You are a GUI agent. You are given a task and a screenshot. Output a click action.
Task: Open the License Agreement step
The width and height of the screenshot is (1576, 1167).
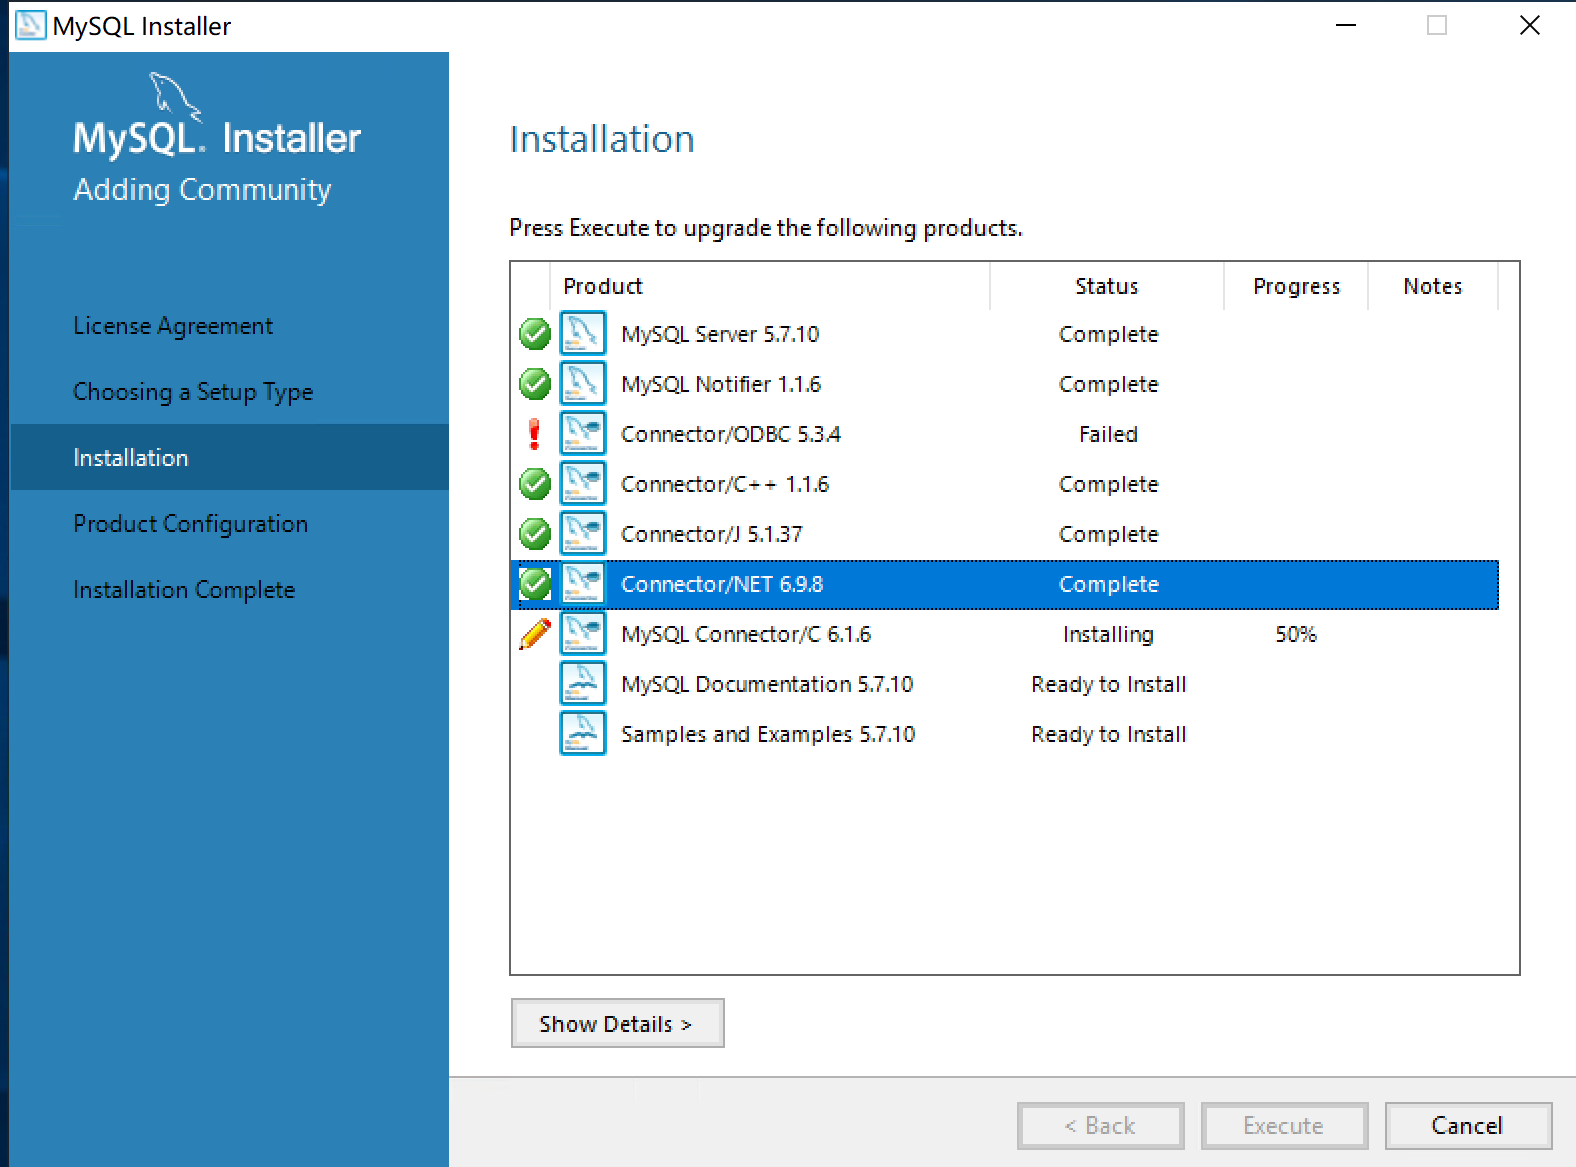[173, 326]
